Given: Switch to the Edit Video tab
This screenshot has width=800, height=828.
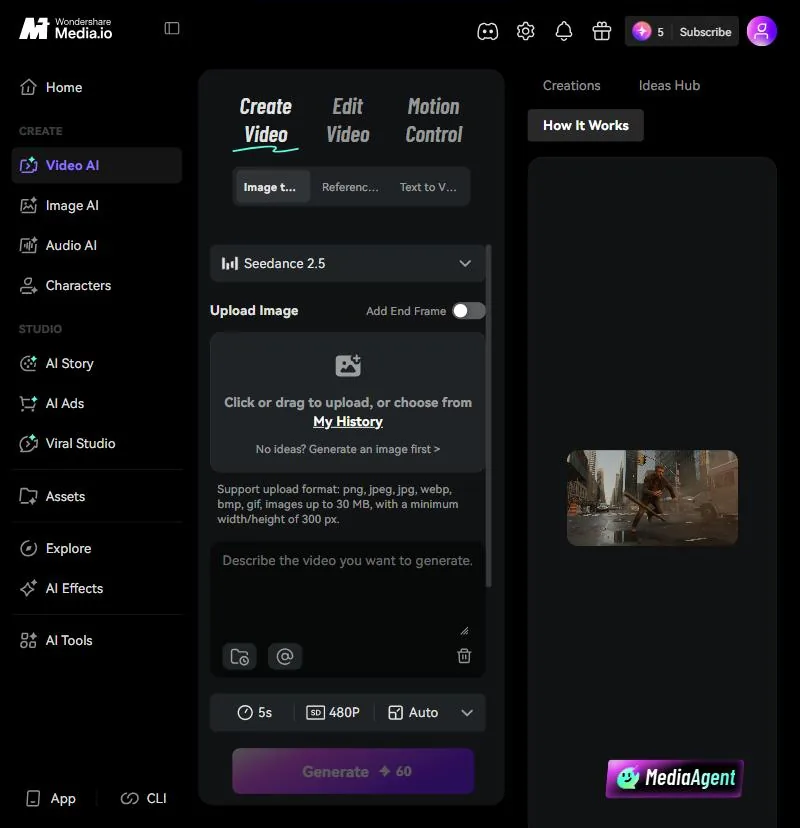Looking at the screenshot, I should pyautogui.click(x=347, y=121).
